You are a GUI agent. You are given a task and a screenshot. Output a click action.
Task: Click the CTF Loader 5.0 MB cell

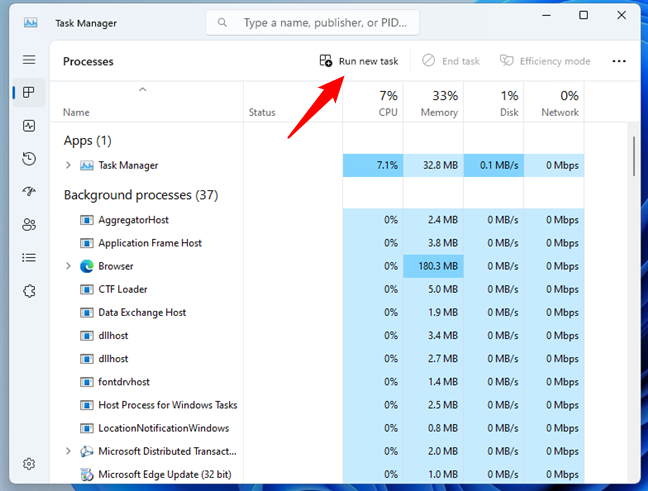pos(433,289)
